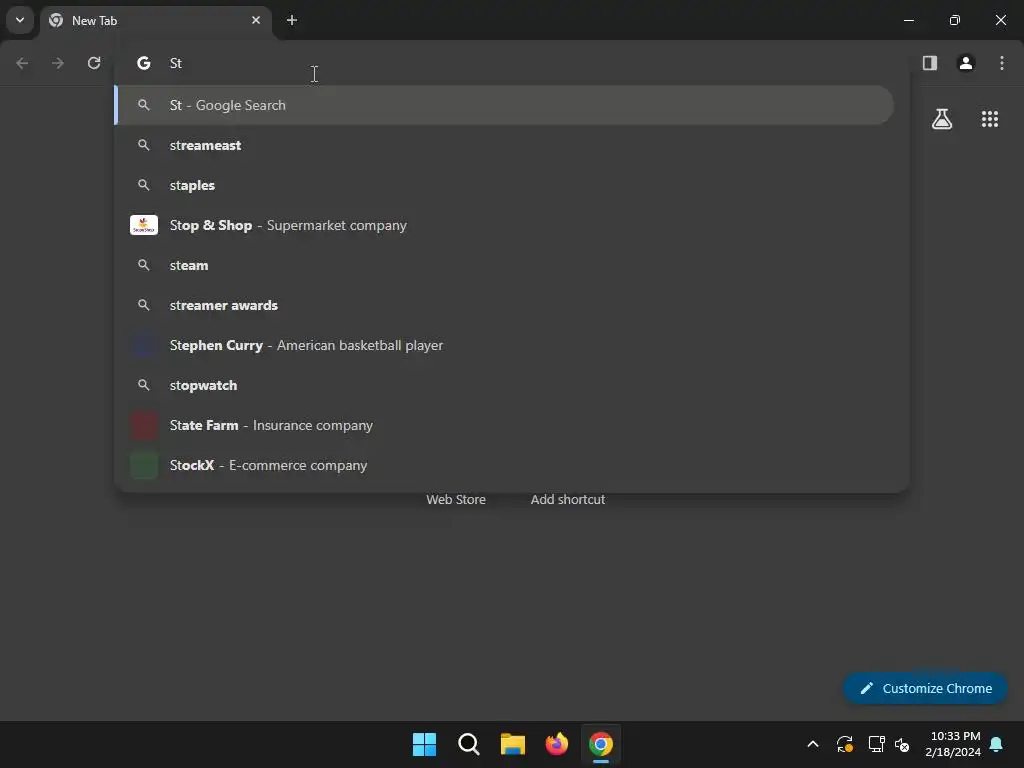Screen dimensions: 1024x768
Task: Select Stop & Shop supermarket suggestion
Action: click(504, 225)
